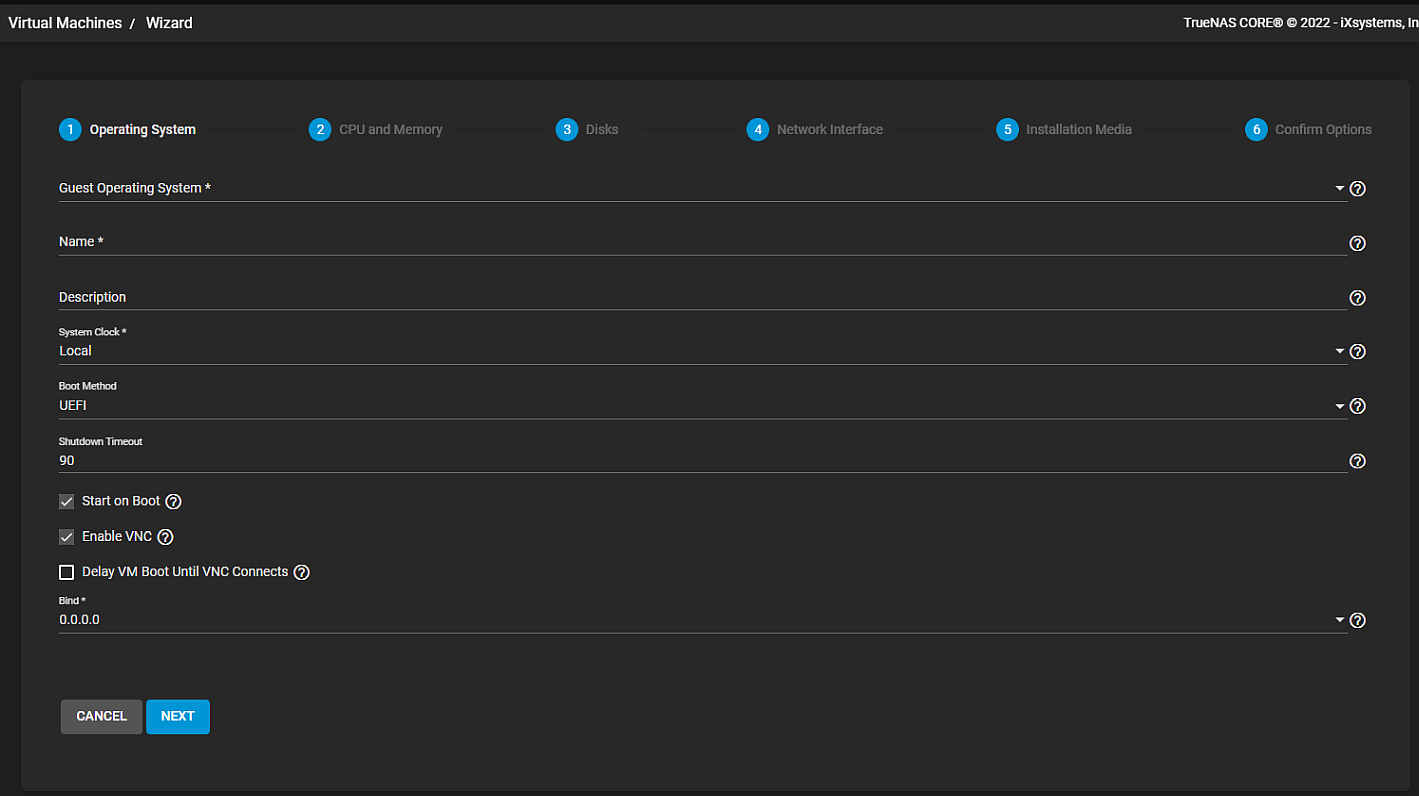Open the Guest Operating System dropdown
1419x796 pixels.
pos(700,188)
